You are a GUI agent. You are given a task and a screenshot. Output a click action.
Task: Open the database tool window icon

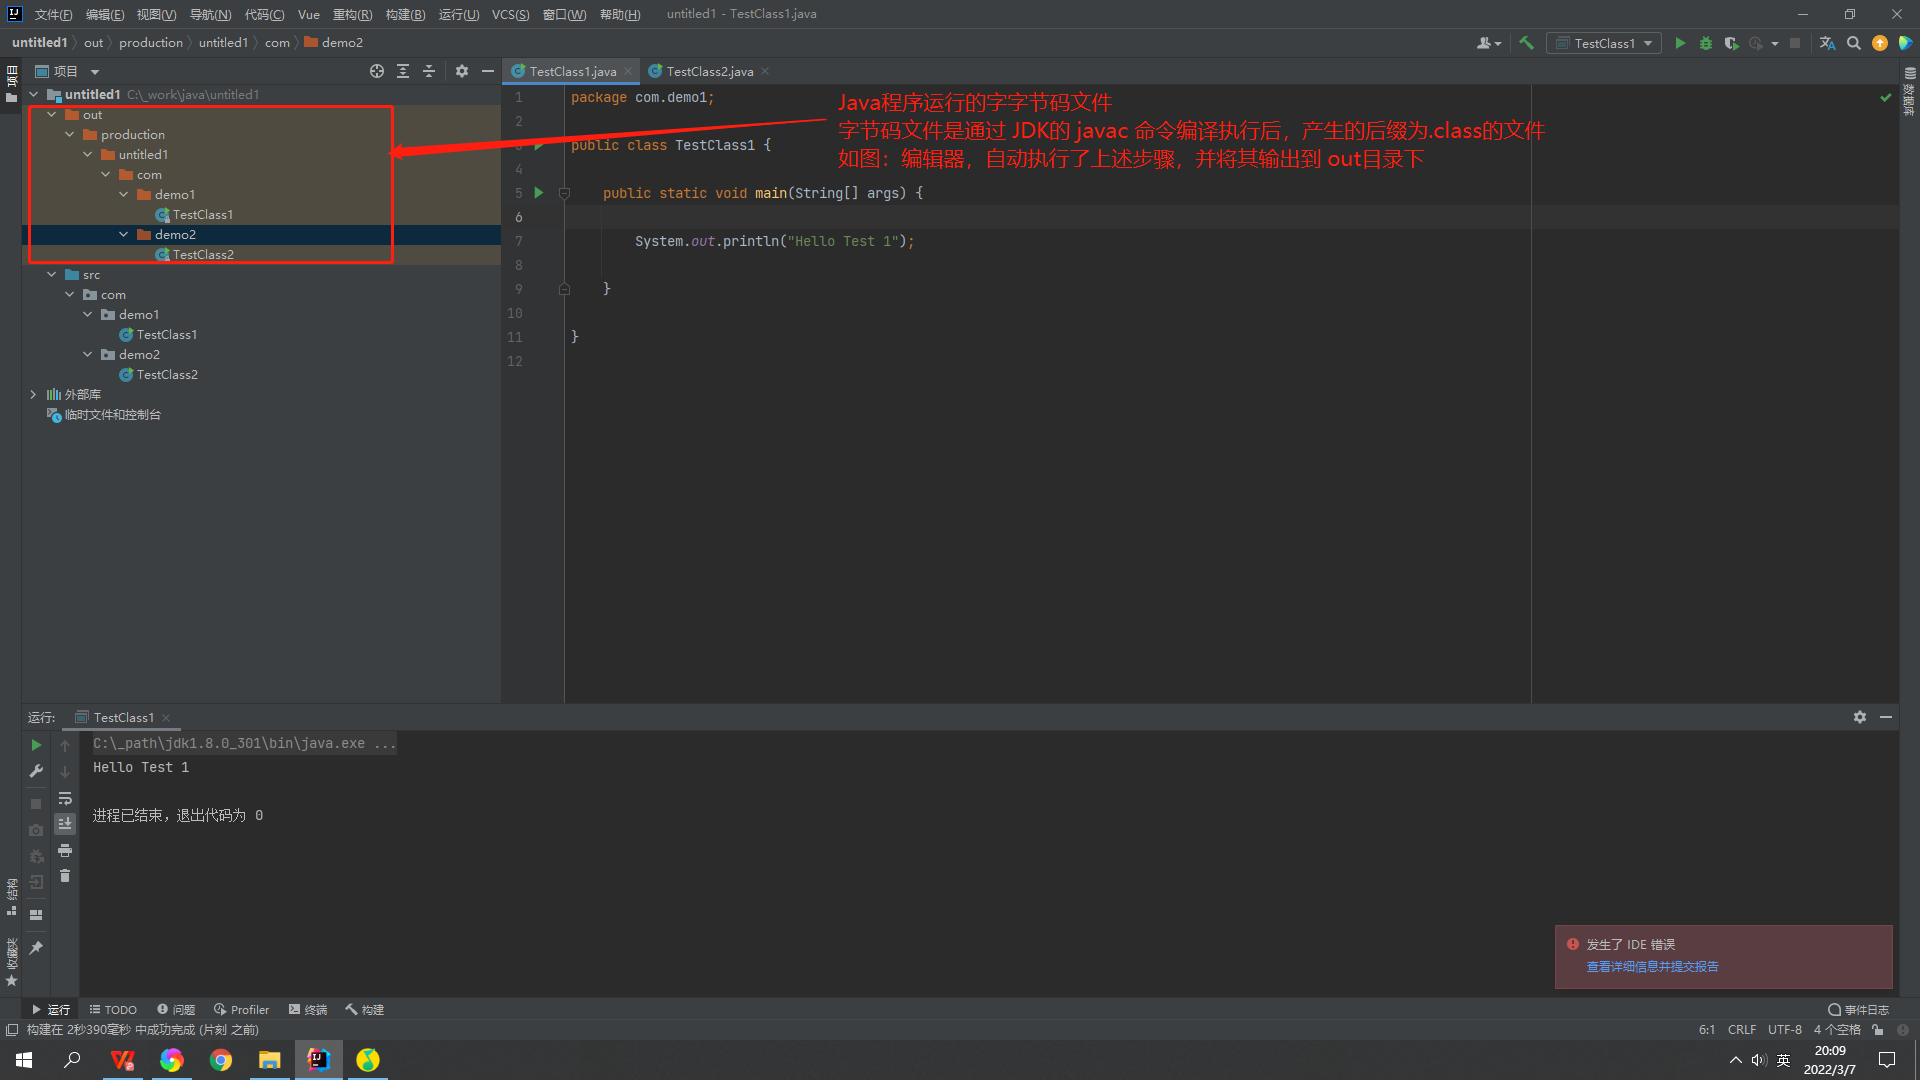tap(1910, 74)
